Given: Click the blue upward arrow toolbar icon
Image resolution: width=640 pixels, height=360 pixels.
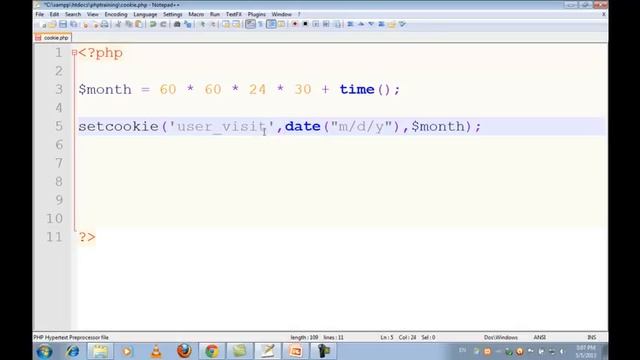Looking at the screenshot, I should click(x=361, y=24).
